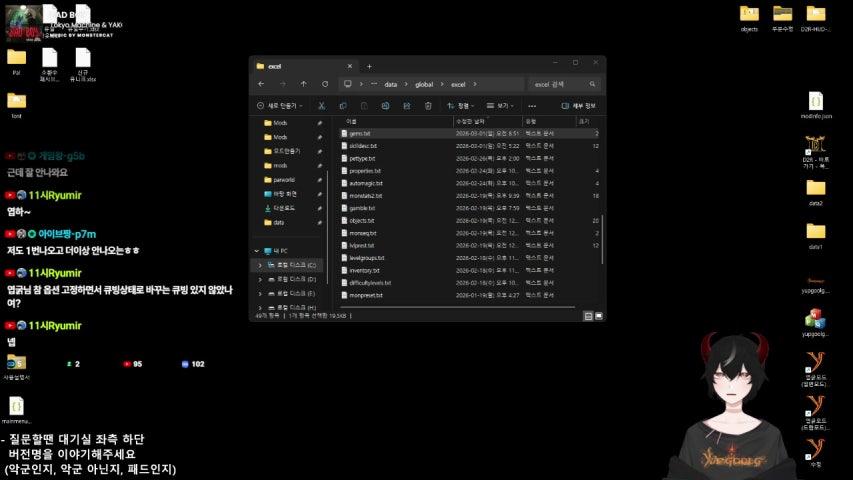This screenshot has height=480, width=853.
Task: Switch to details view icon in status bar
Action: (x=588, y=316)
